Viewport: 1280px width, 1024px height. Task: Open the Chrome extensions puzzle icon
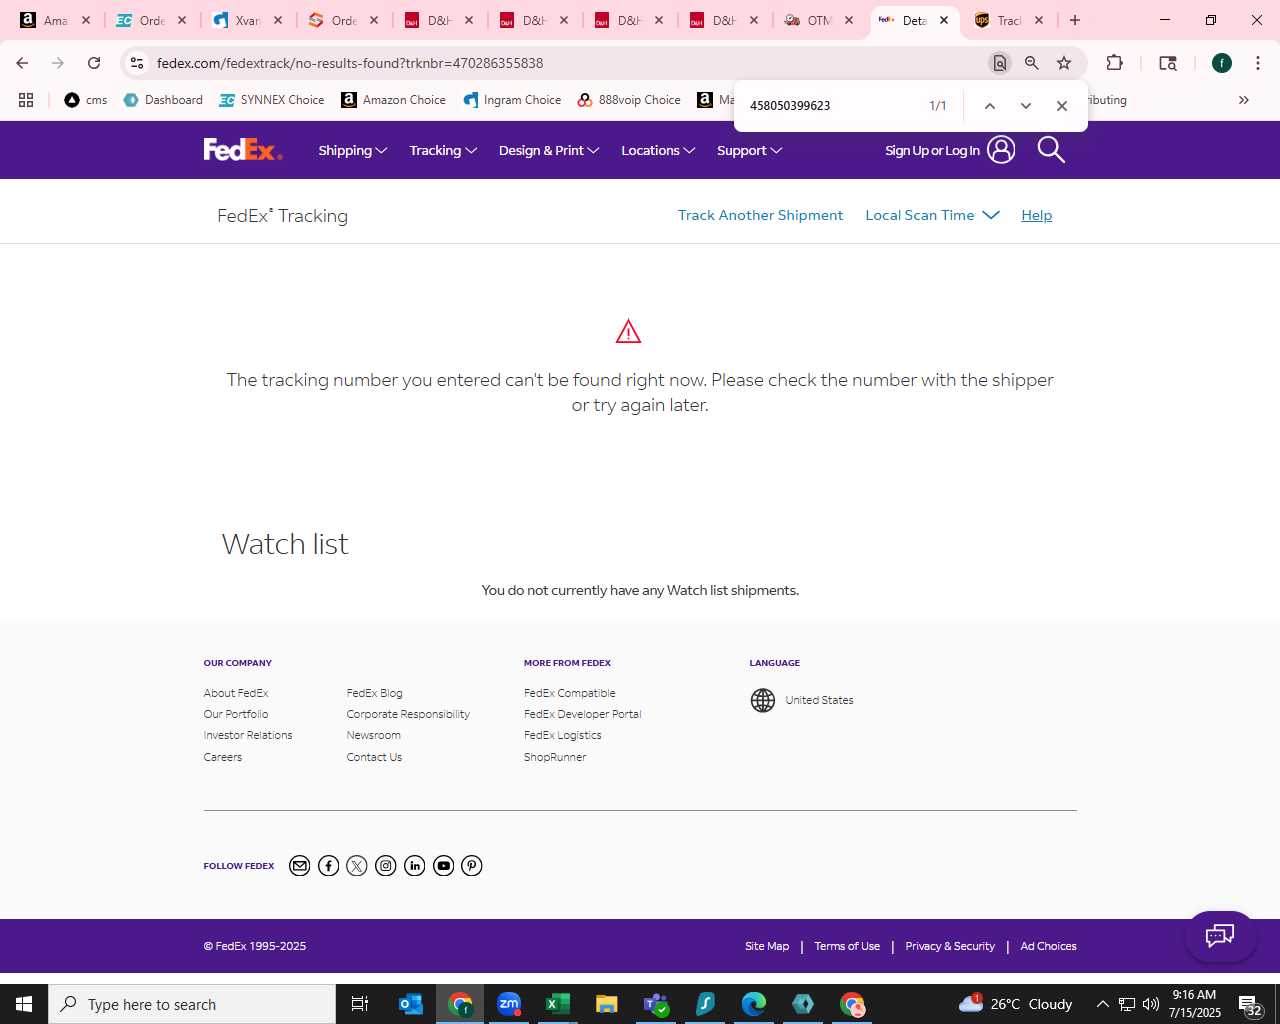pos(1115,63)
